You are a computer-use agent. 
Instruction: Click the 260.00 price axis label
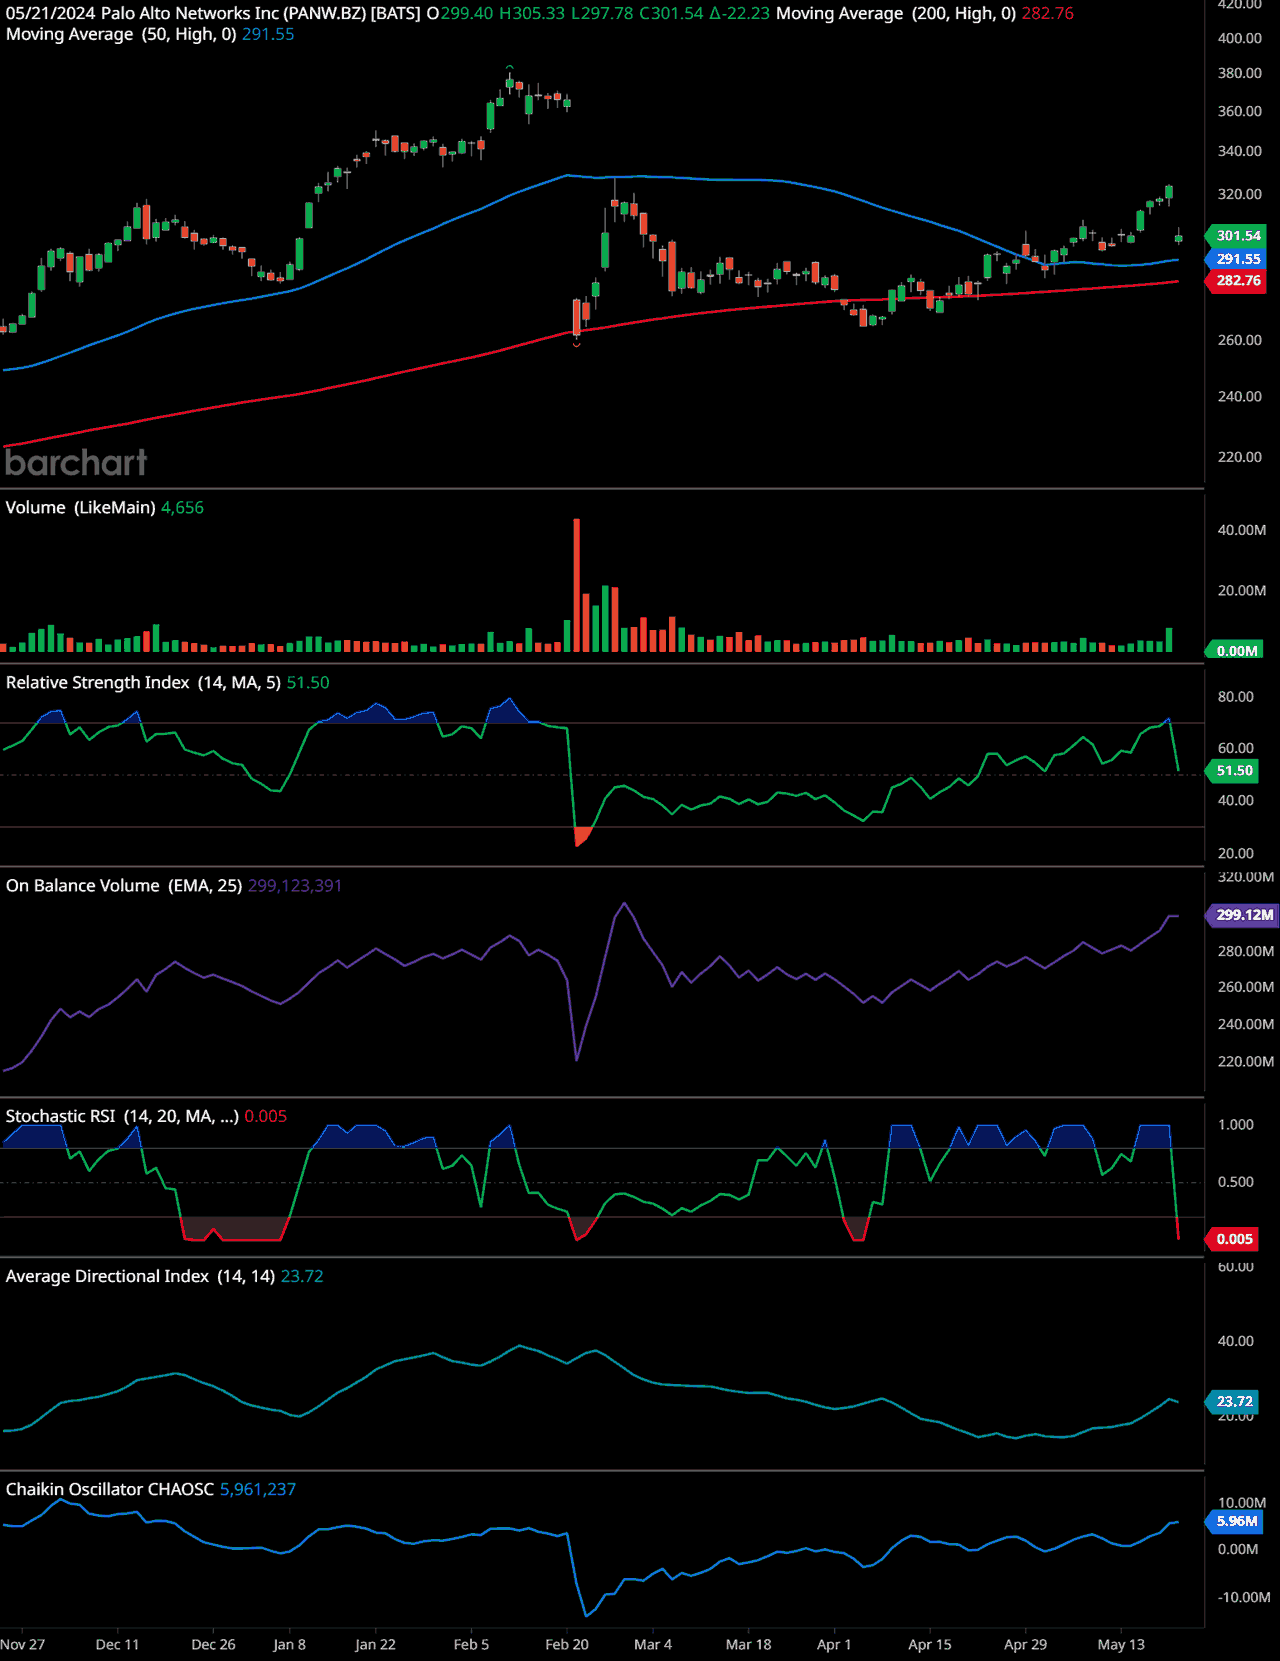click(1240, 340)
